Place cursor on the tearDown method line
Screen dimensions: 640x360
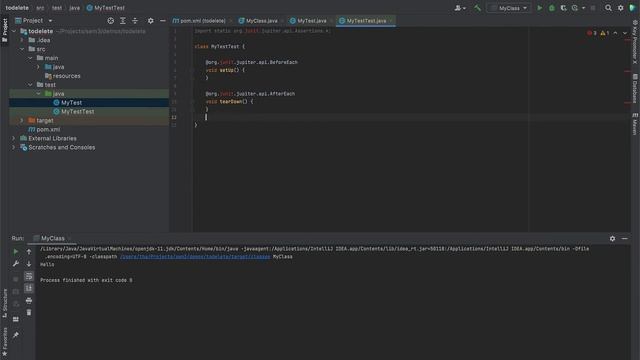[x=229, y=102]
